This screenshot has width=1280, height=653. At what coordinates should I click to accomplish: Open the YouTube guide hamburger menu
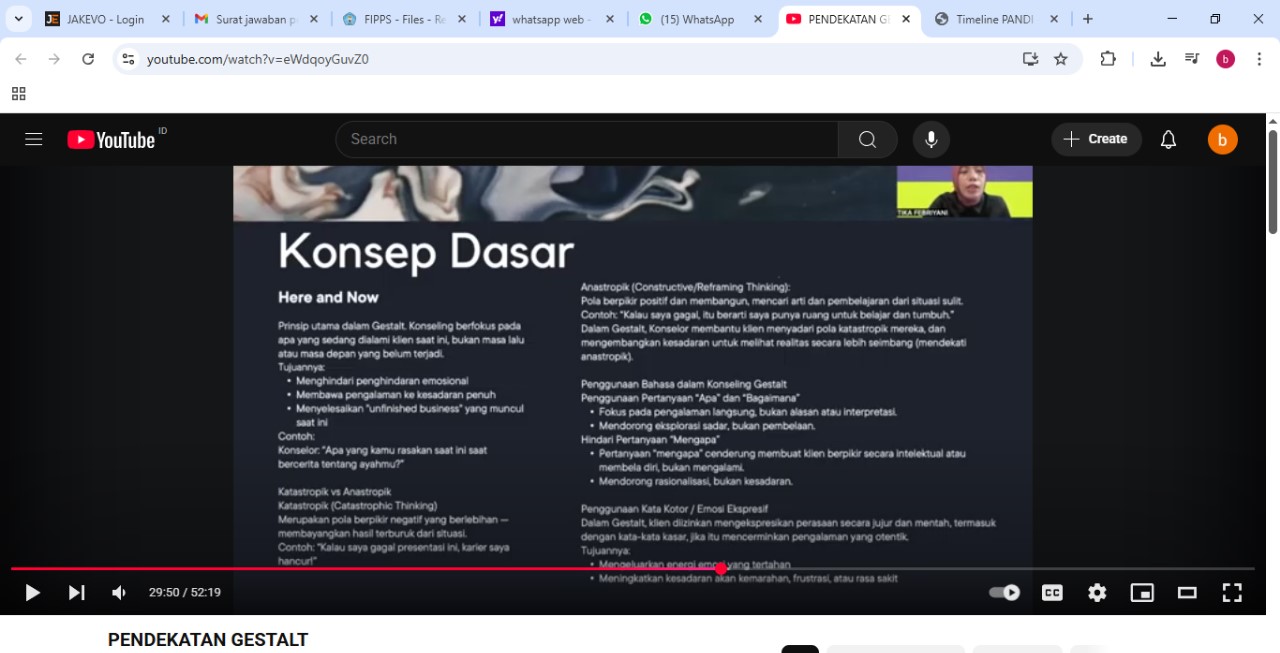(34, 139)
